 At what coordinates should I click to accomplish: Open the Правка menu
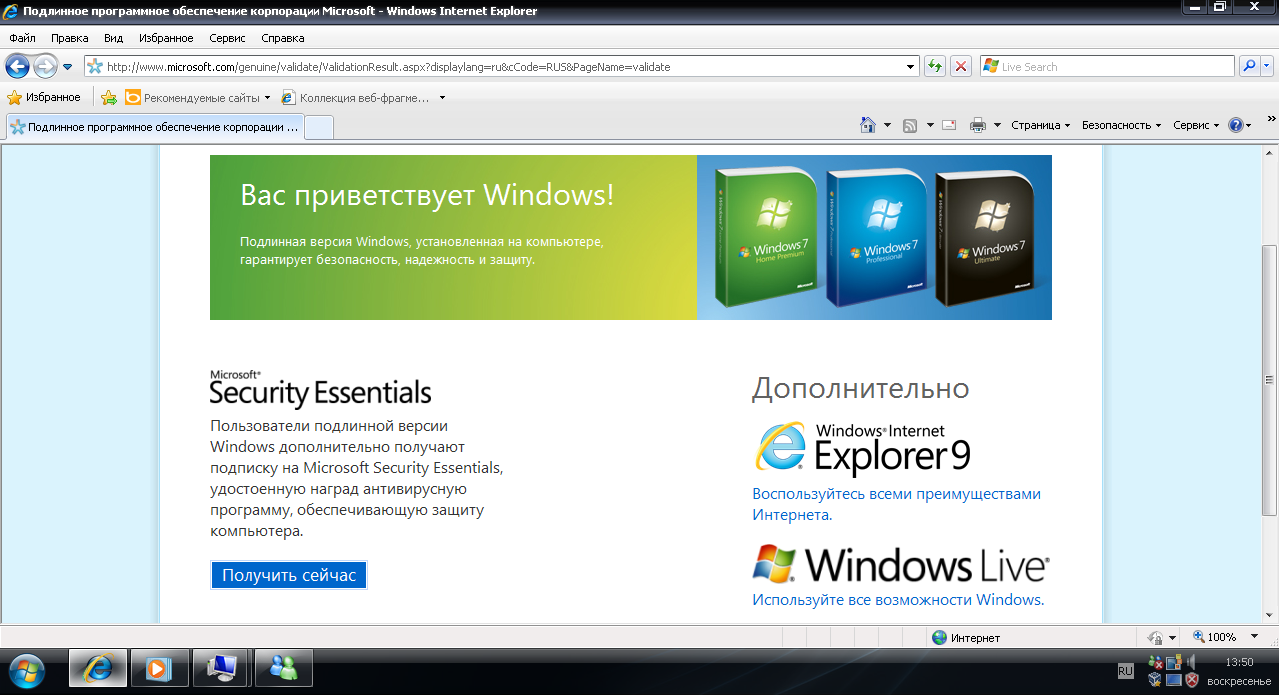pyautogui.click(x=70, y=38)
